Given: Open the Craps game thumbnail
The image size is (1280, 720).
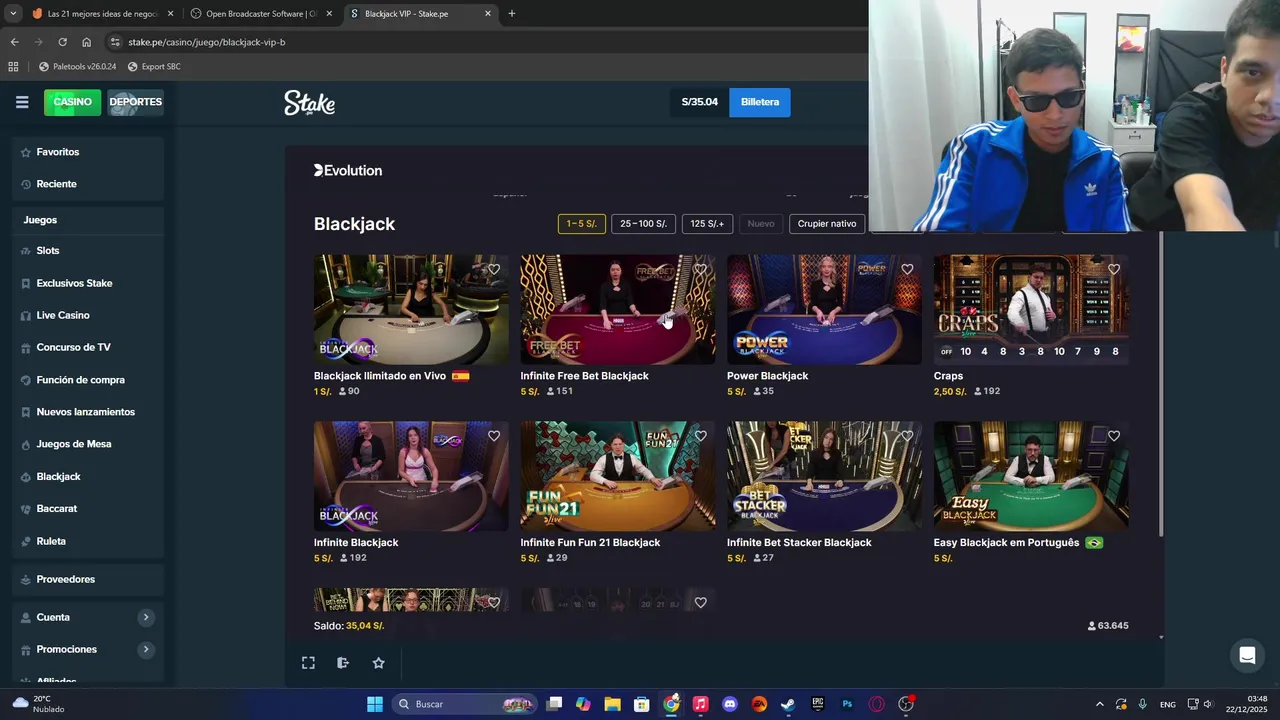Looking at the screenshot, I should pos(1031,309).
